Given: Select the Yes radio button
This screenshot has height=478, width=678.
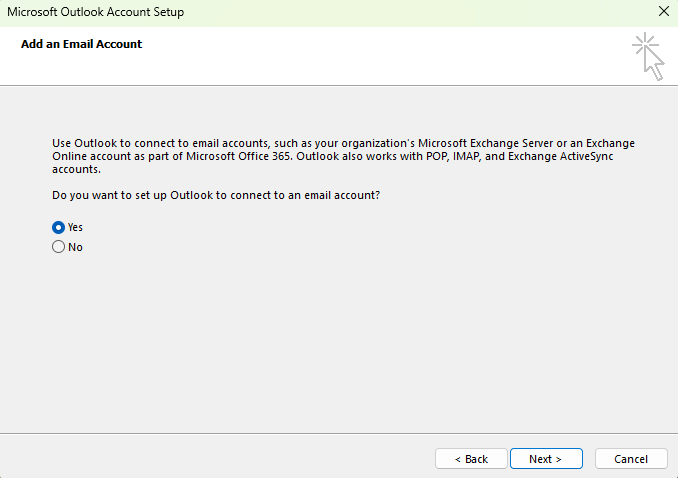Looking at the screenshot, I should [58, 227].
